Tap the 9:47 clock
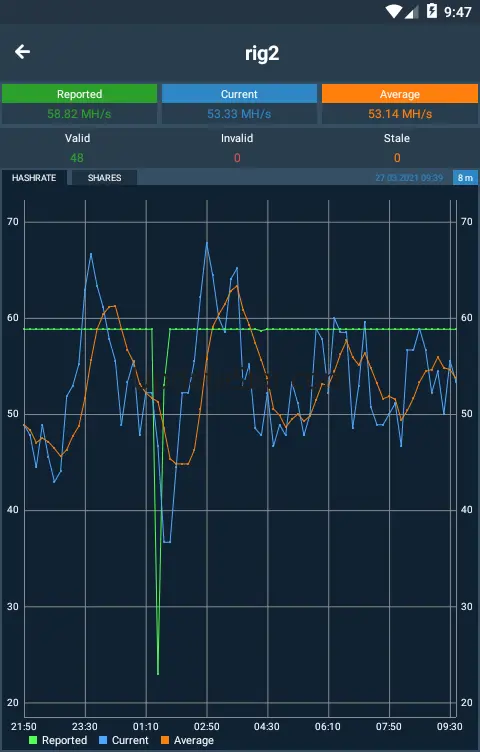Image resolution: width=480 pixels, height=752 pixels. 457,12
